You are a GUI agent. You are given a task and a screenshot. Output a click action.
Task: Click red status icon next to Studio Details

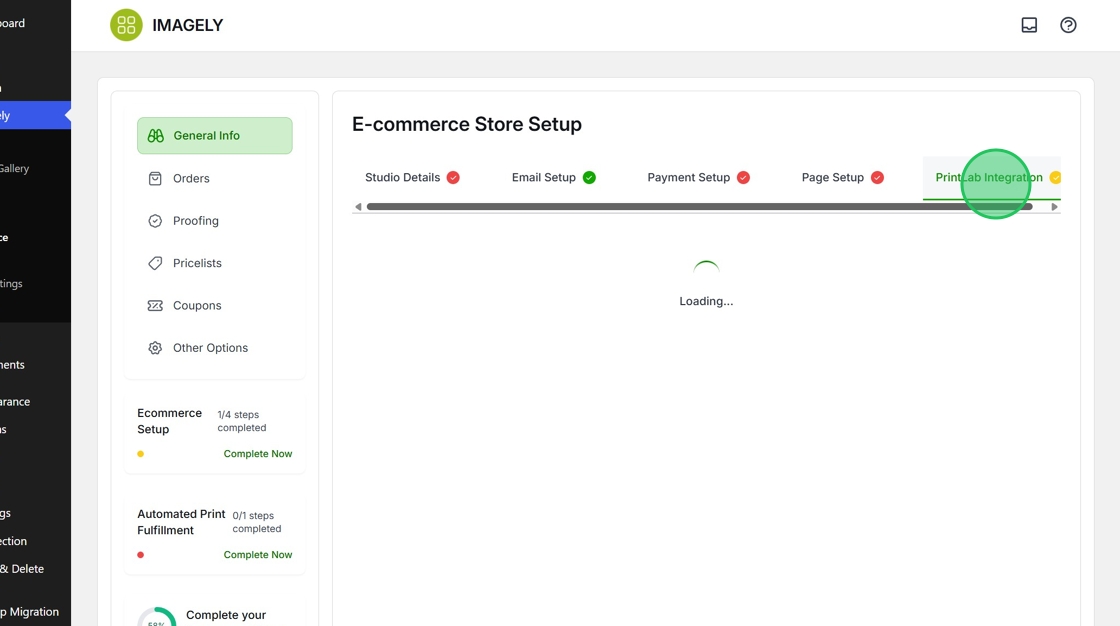[x=453, y=177]
